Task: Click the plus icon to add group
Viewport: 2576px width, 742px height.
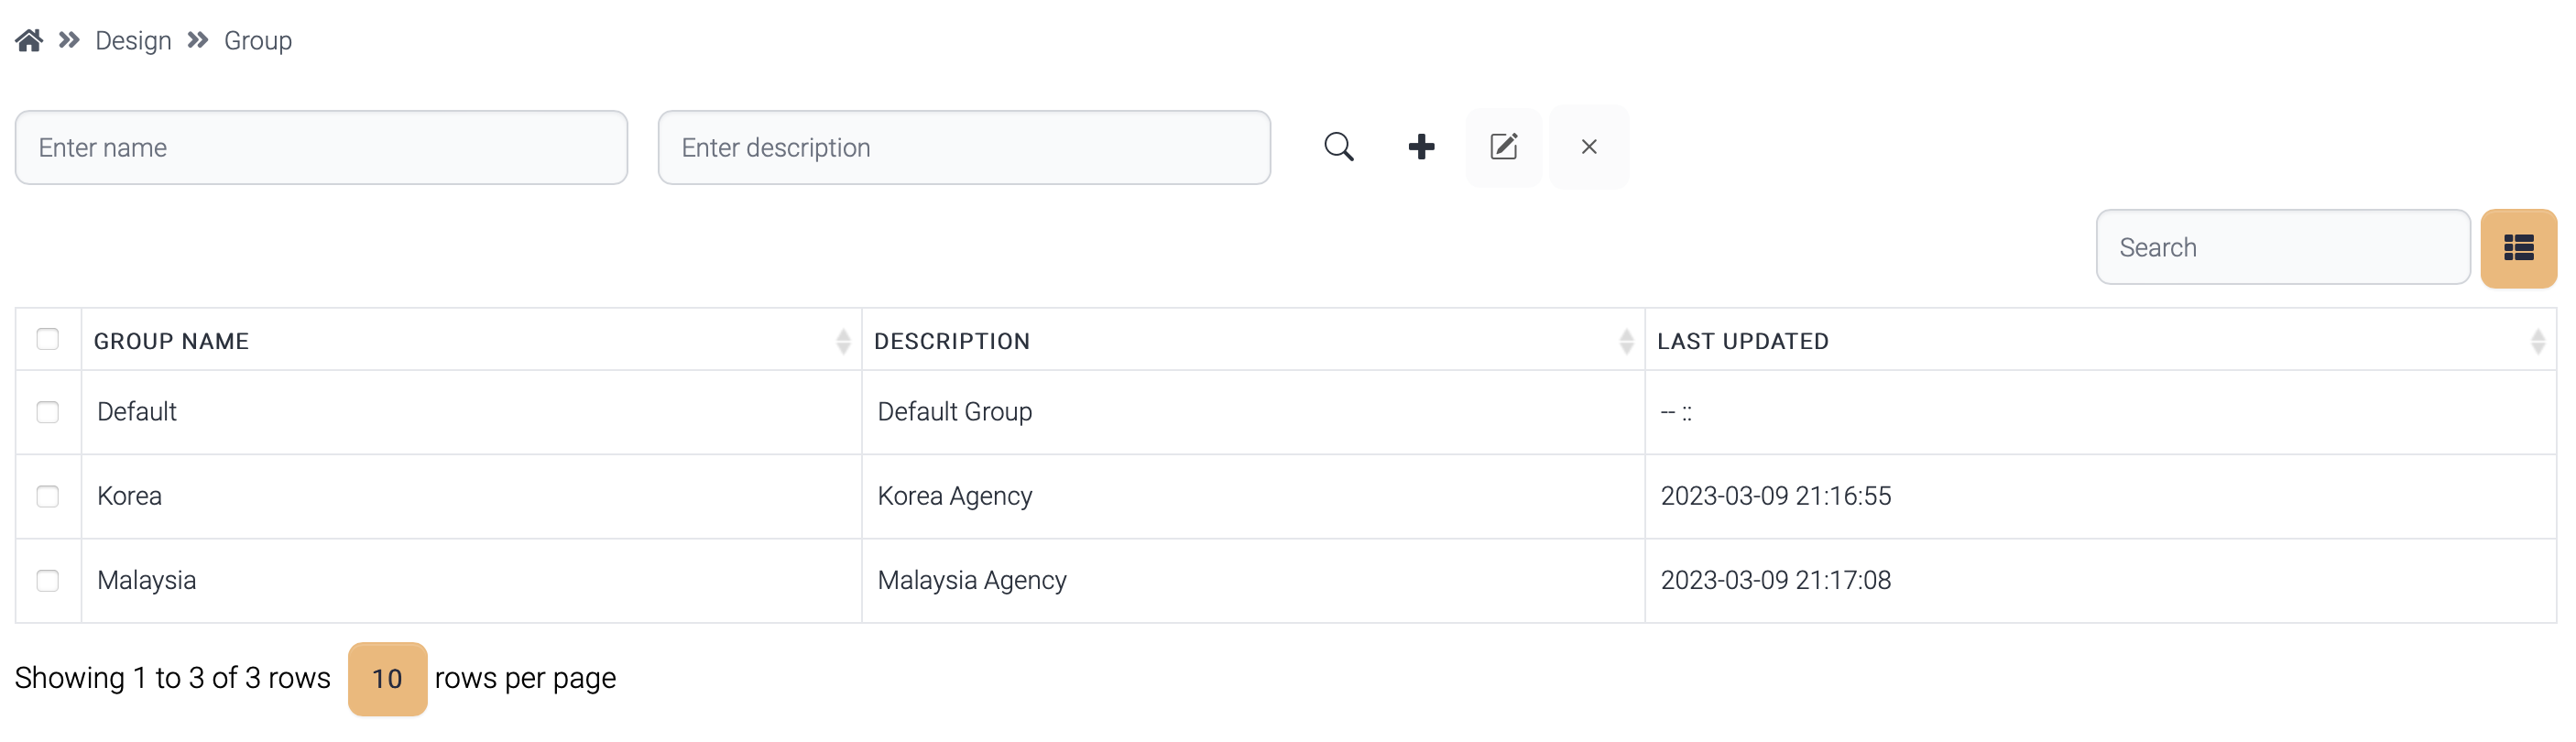Action: tap(1420, 147)
